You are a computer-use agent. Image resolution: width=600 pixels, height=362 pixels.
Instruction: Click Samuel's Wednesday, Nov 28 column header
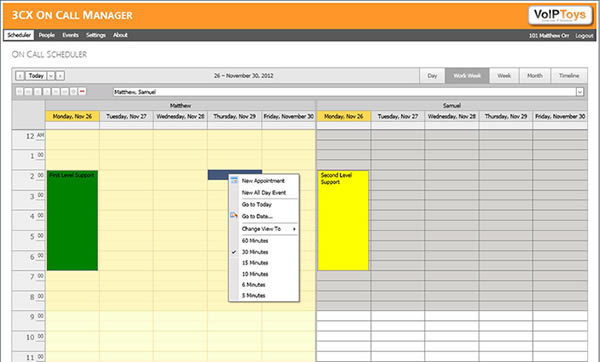click(x=452, y=116)
